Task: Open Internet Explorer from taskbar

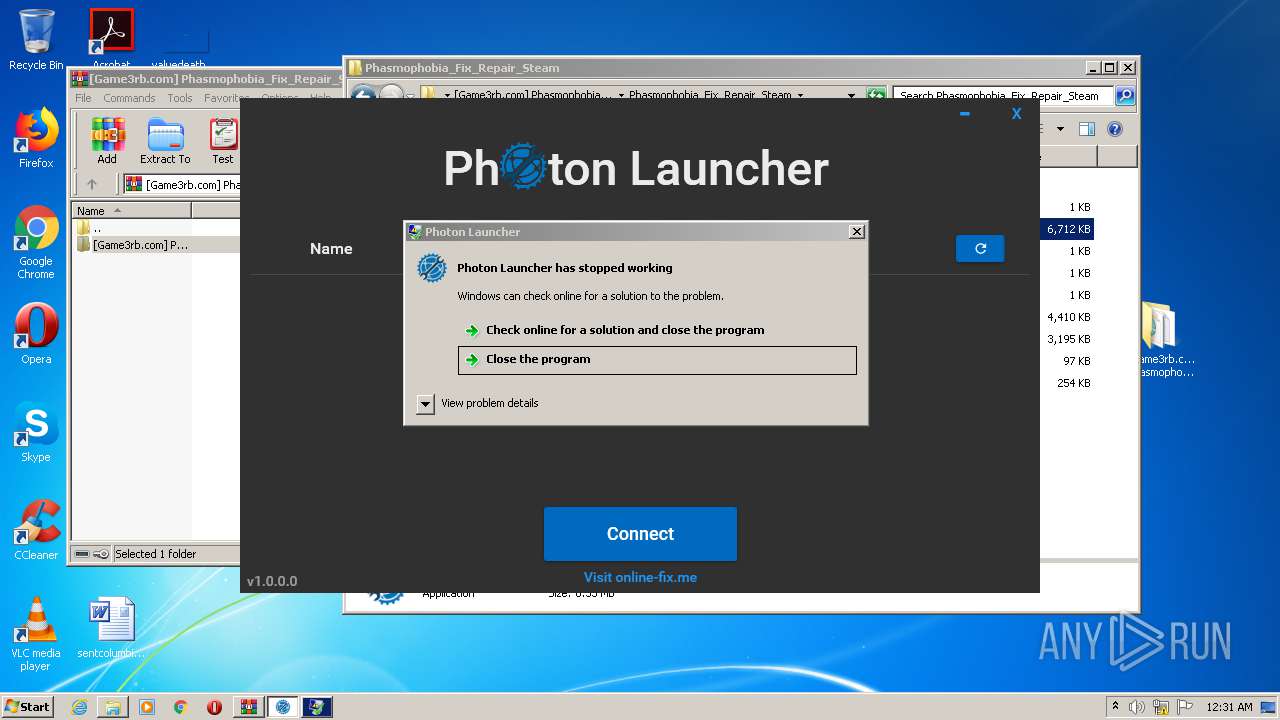Action: click(79, 707)
